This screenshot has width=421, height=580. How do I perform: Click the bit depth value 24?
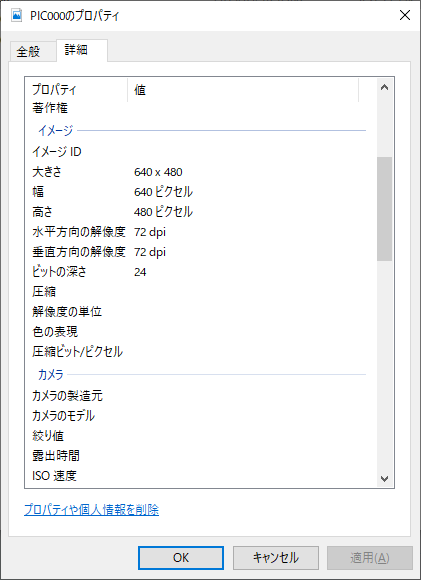click(x=140, y=272)
